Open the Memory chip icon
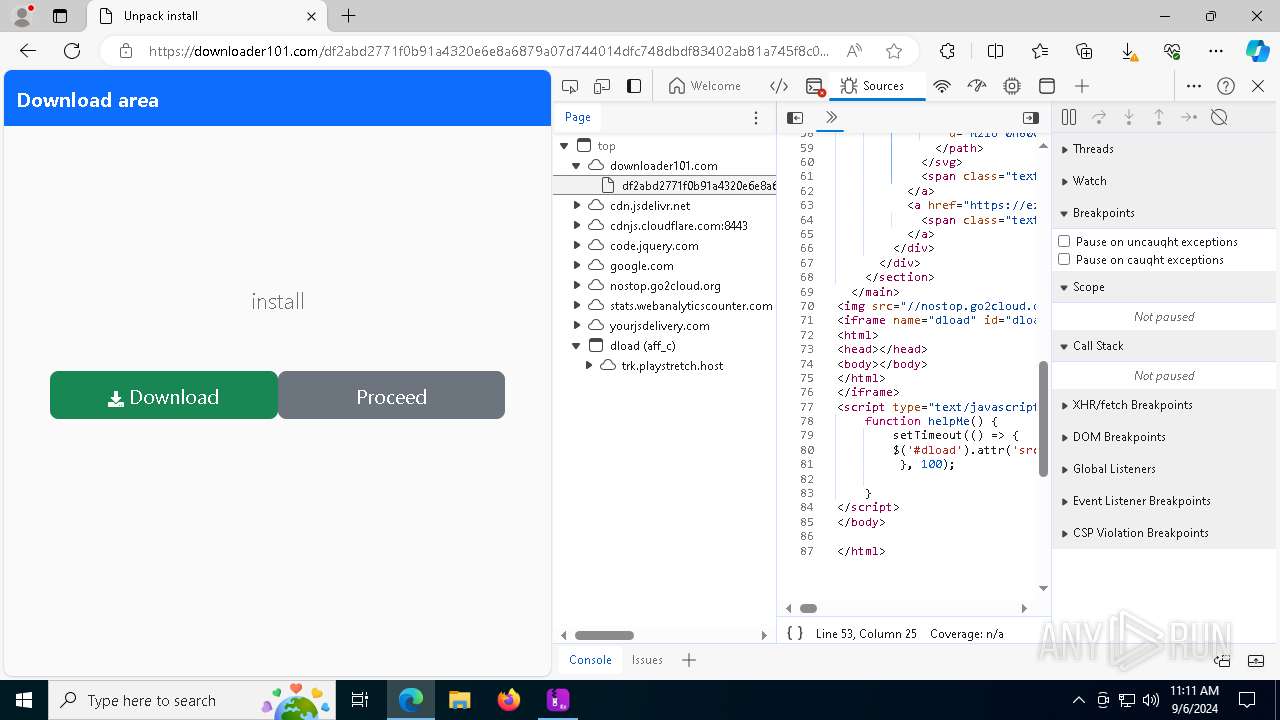Viewport: 1280px width, 720px height. pos(1012,86)
